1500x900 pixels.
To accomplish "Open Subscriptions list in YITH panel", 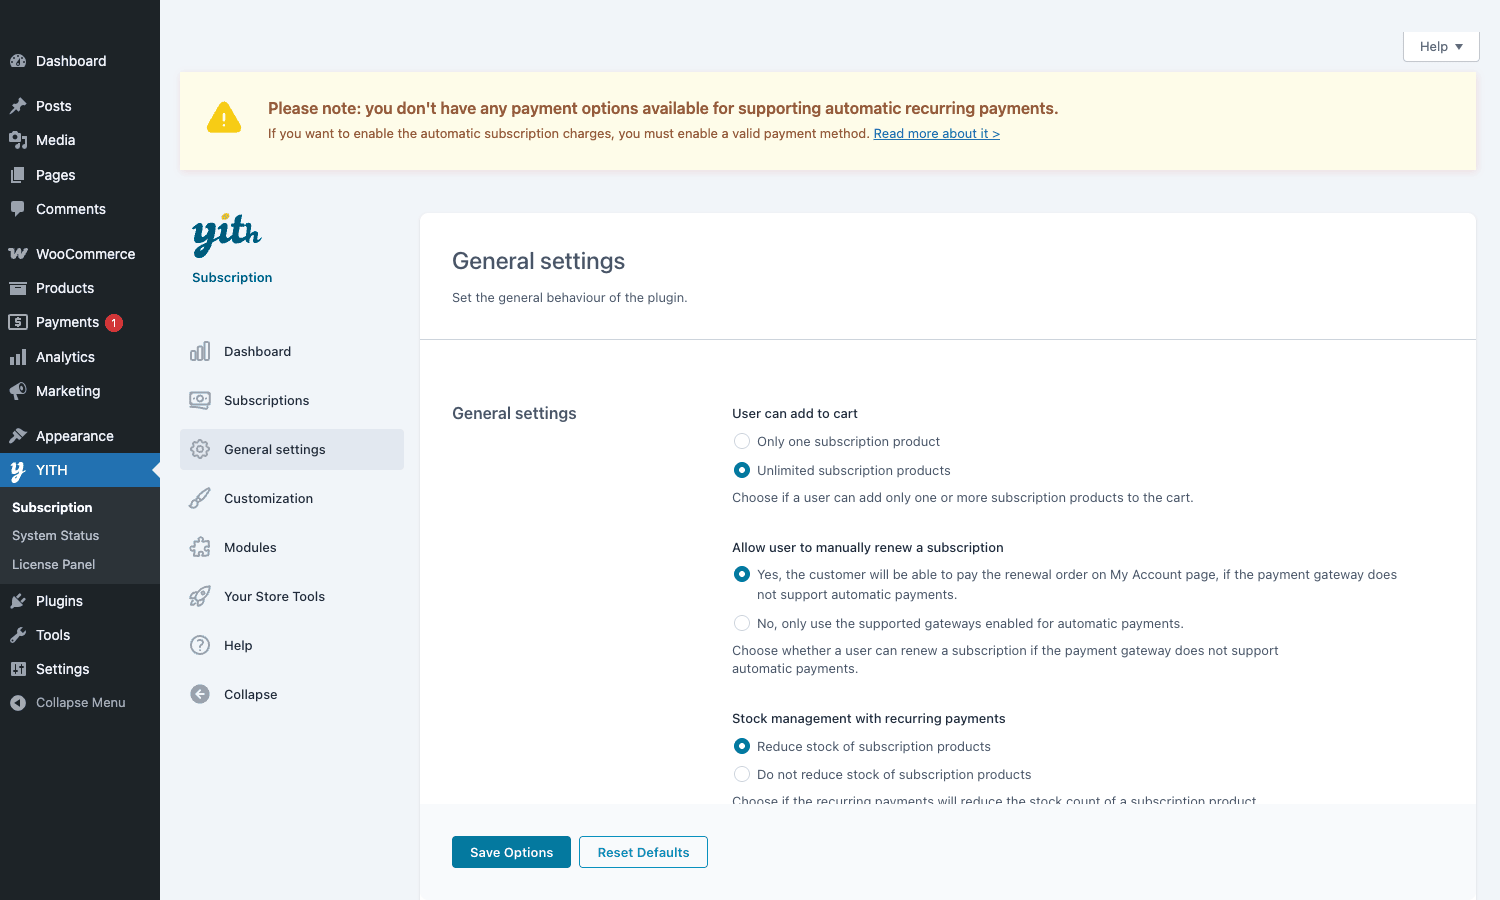I will pyautogui.click(x=292, y=400).
